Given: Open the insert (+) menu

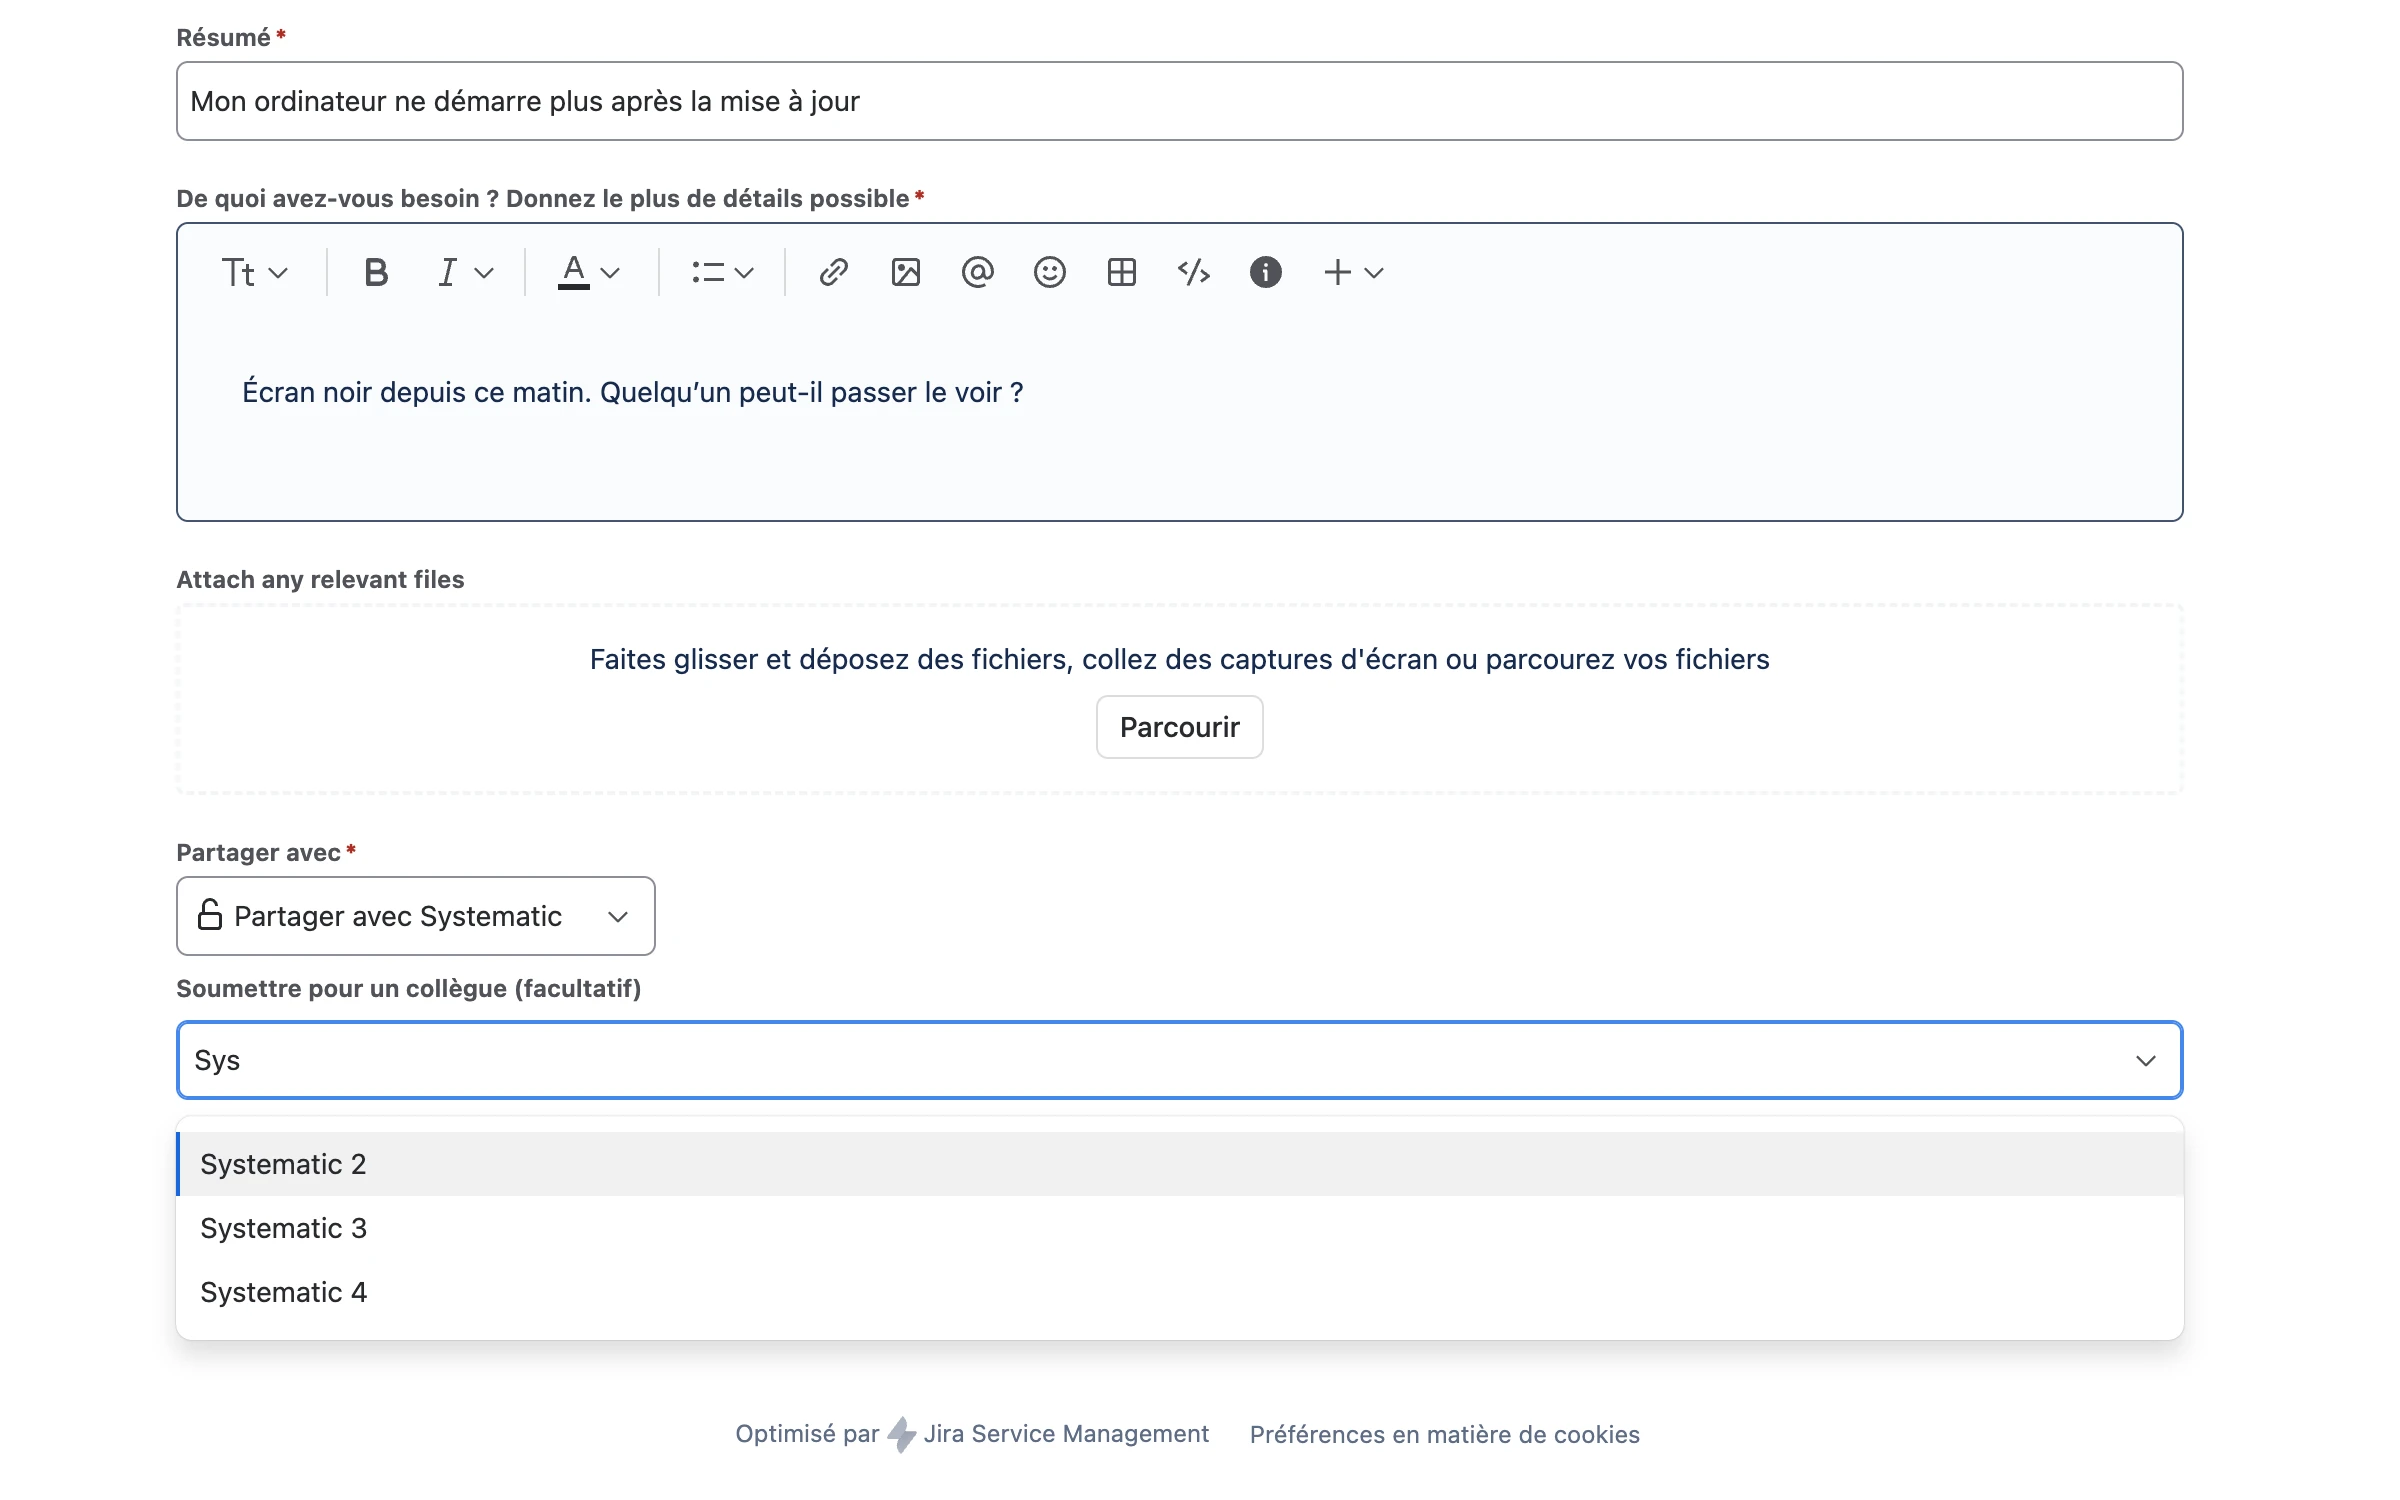Looking at the screenshot, I should [1338, 272].
